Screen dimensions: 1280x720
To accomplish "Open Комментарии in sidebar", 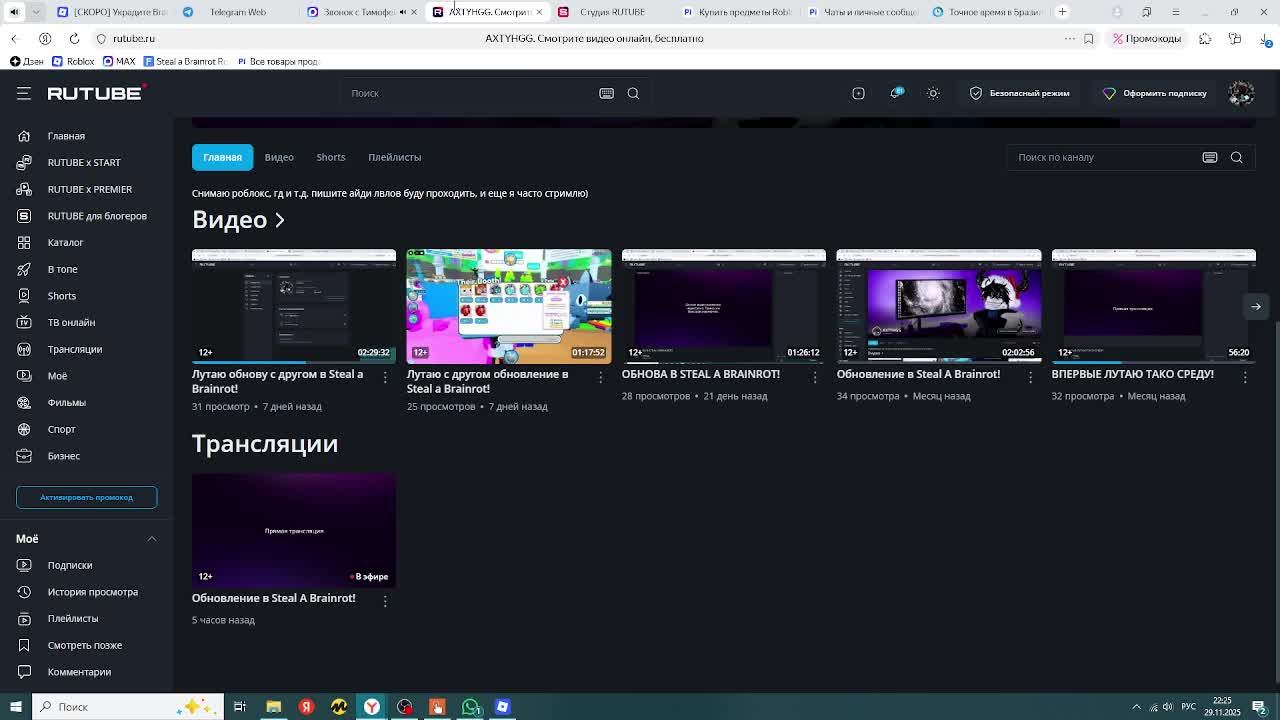I will coord(79,672).
